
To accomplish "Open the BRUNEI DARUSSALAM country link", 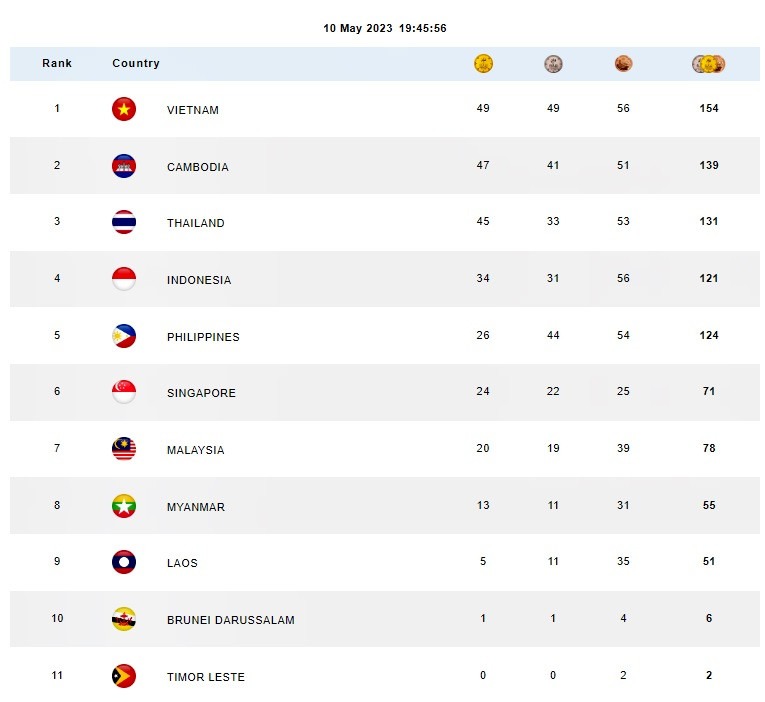I will click(231, 620).
